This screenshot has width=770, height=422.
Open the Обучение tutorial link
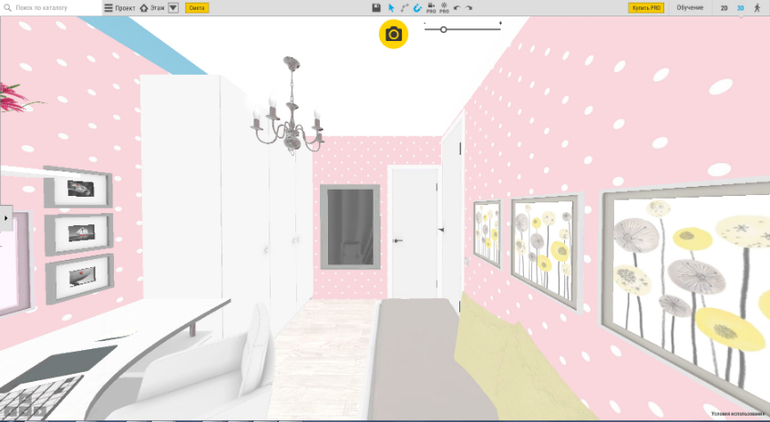pyautogui.click(x=690, y=8)
